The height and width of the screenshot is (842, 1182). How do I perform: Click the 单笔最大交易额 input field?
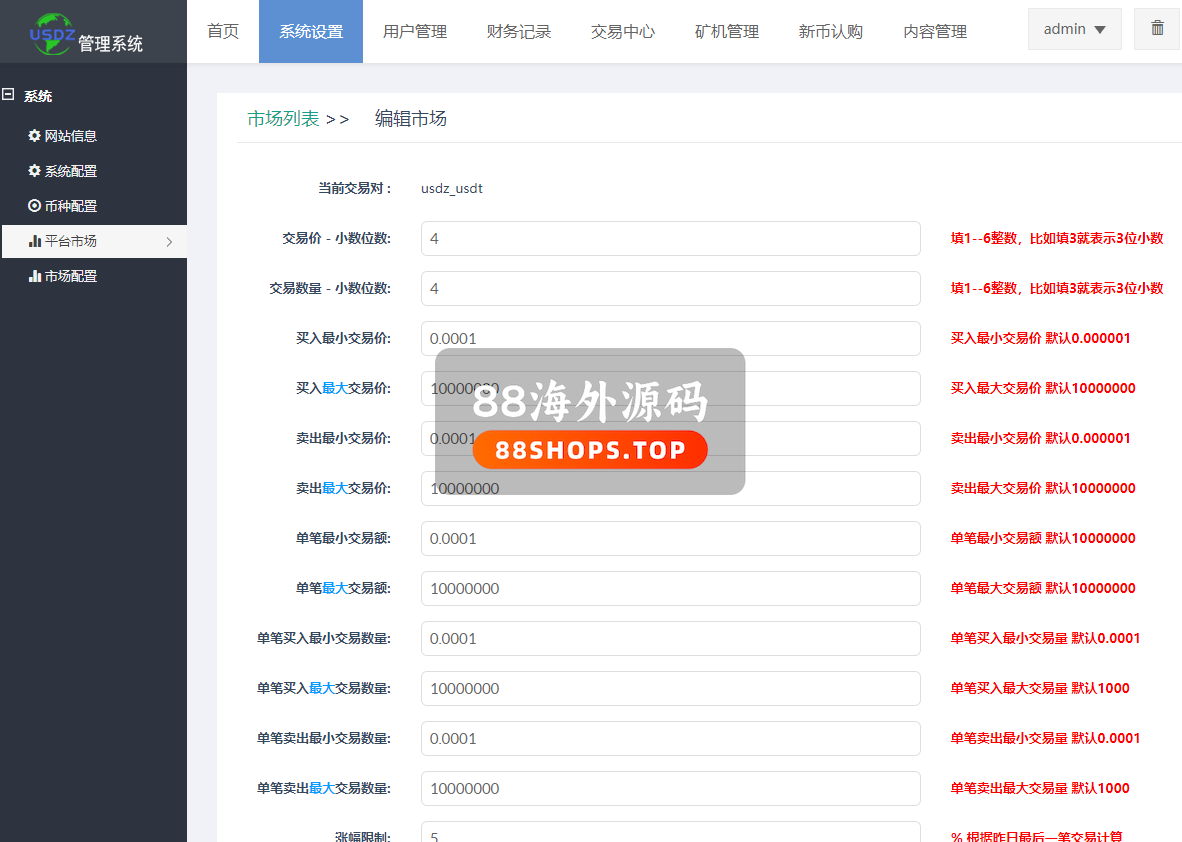point(670,589)
